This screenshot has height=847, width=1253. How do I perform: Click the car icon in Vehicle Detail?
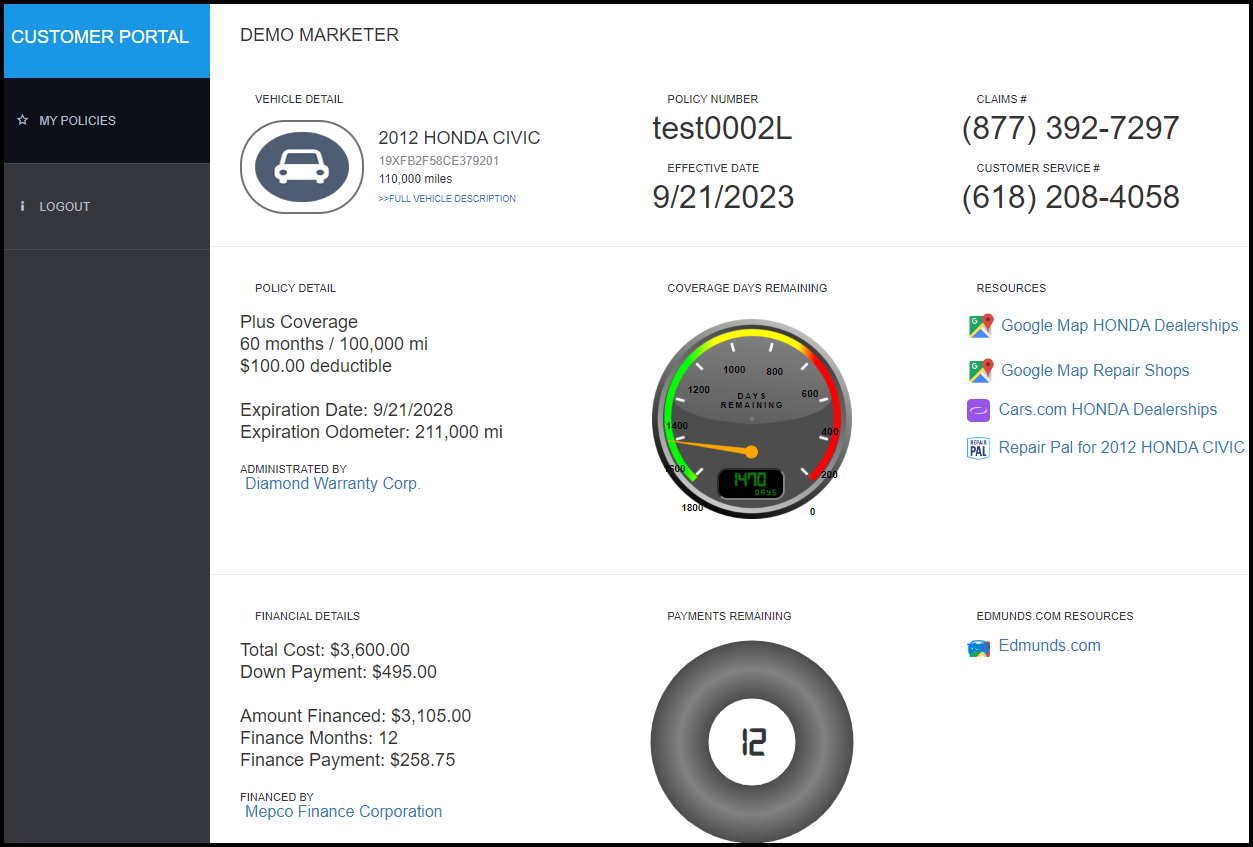(x=302, y=167)
